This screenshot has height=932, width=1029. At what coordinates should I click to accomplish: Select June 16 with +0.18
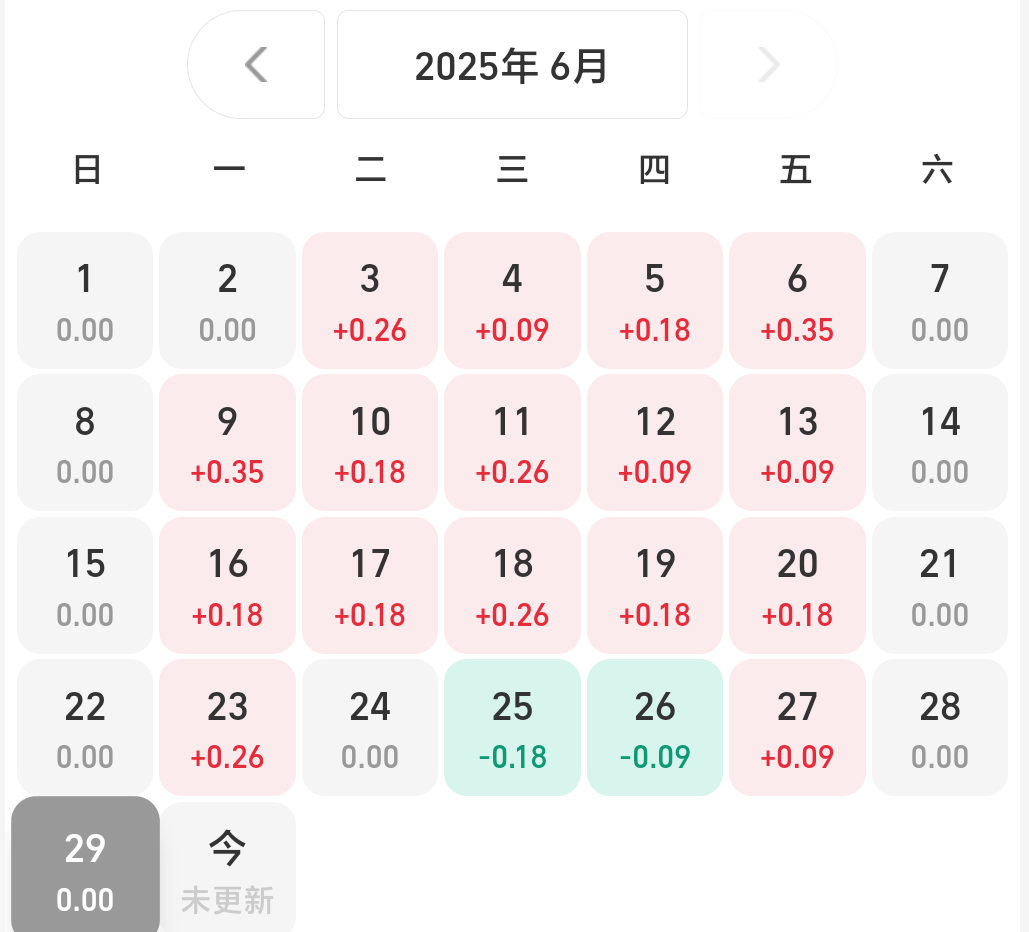227,585
